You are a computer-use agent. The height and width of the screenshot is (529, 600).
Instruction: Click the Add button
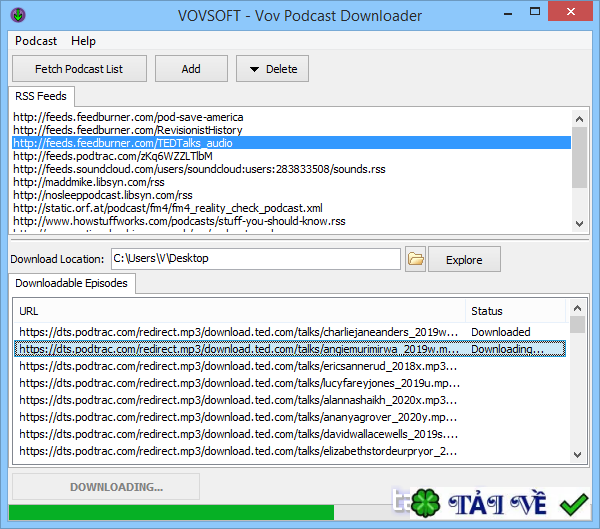pos(191,69)
